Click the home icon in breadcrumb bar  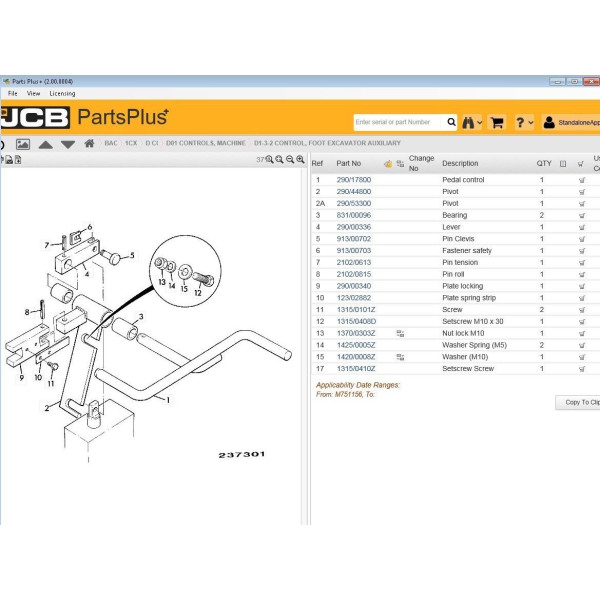tap(89, 143)
